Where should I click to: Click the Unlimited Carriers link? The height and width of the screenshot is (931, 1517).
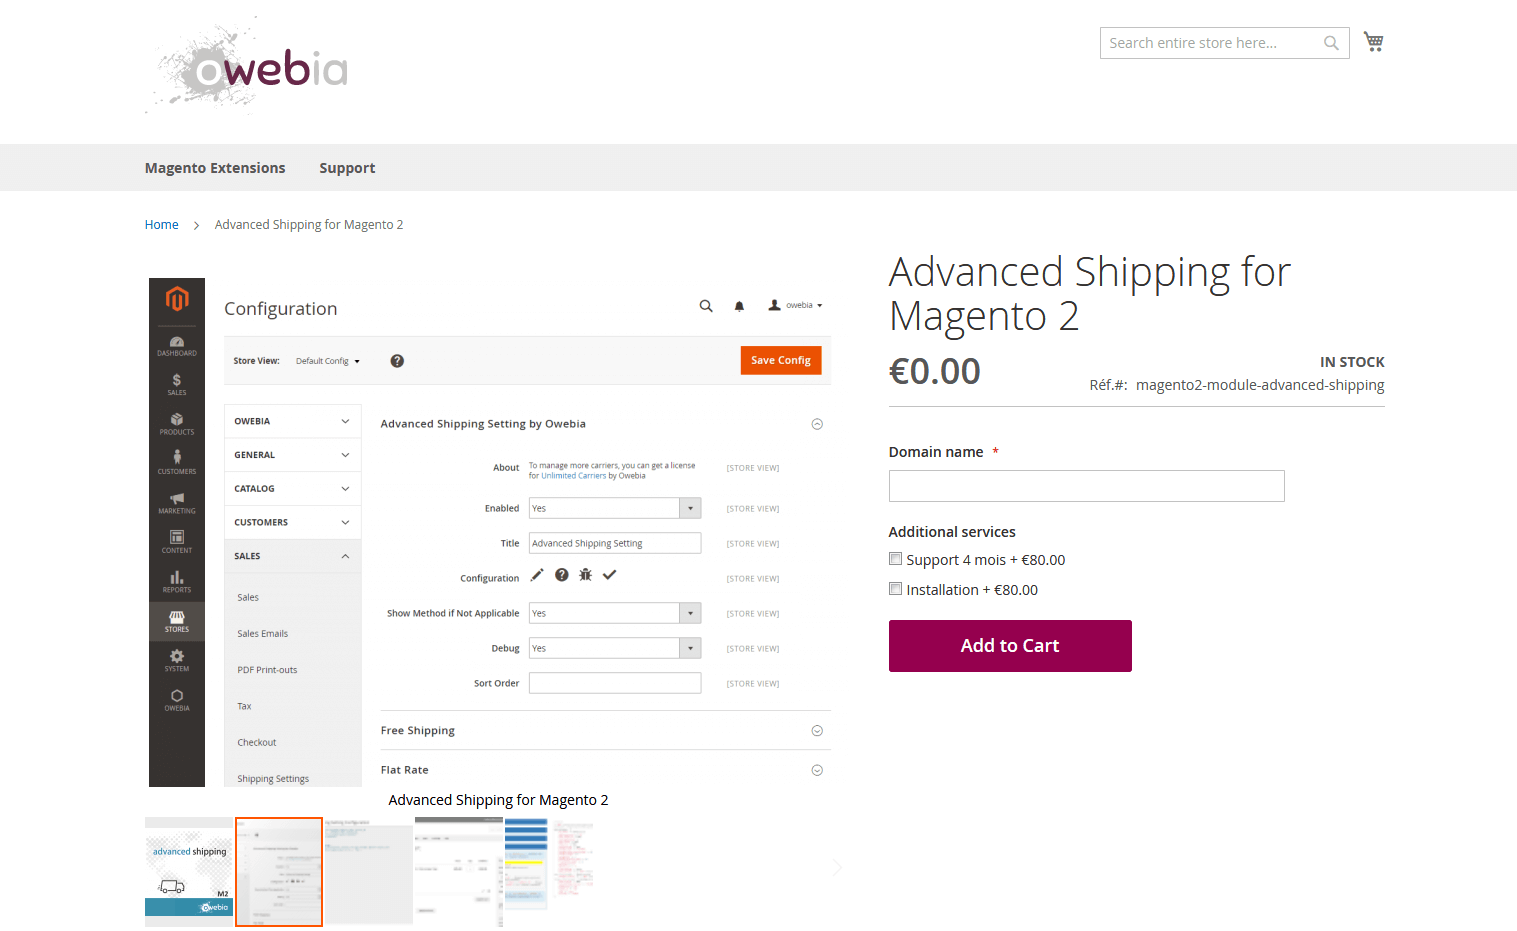click(x=574, y=476)
